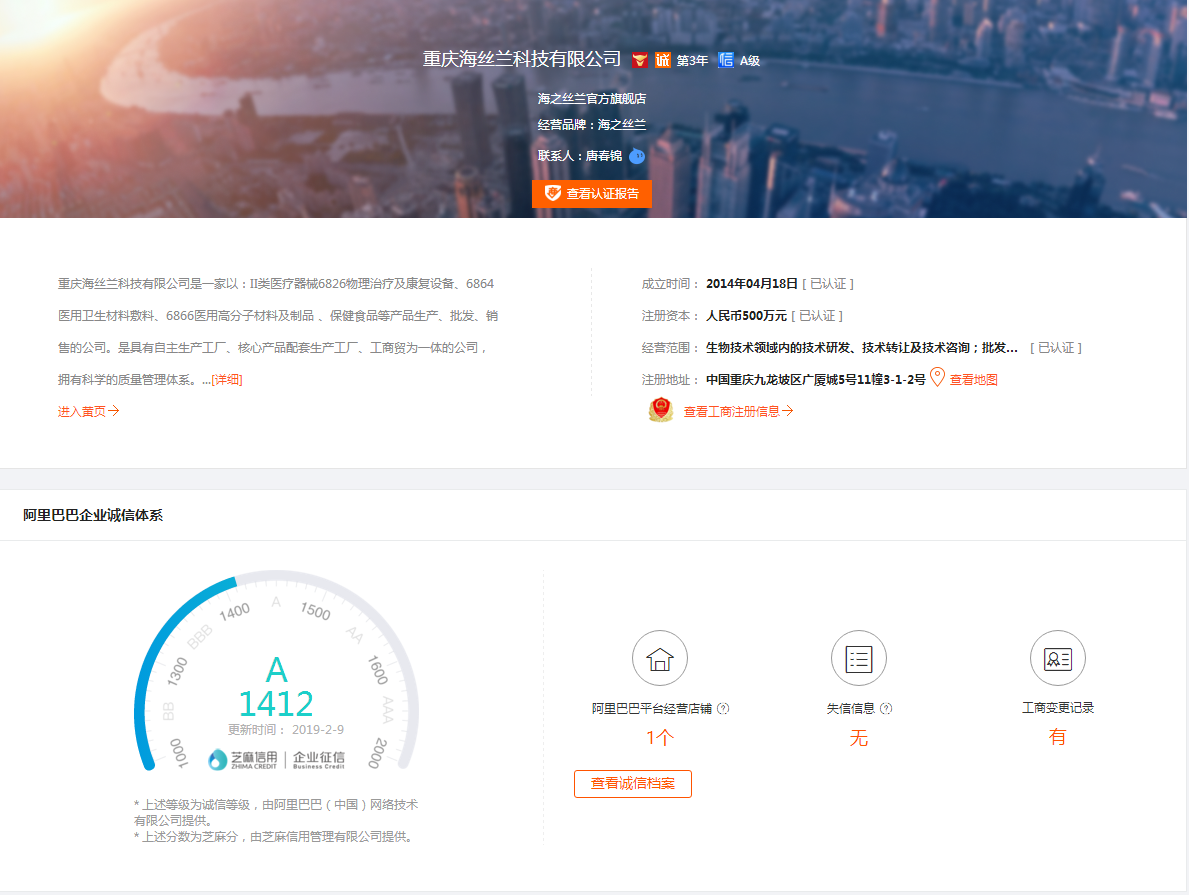Click the Alibaba platform store house icon

(x=659, y=658)
